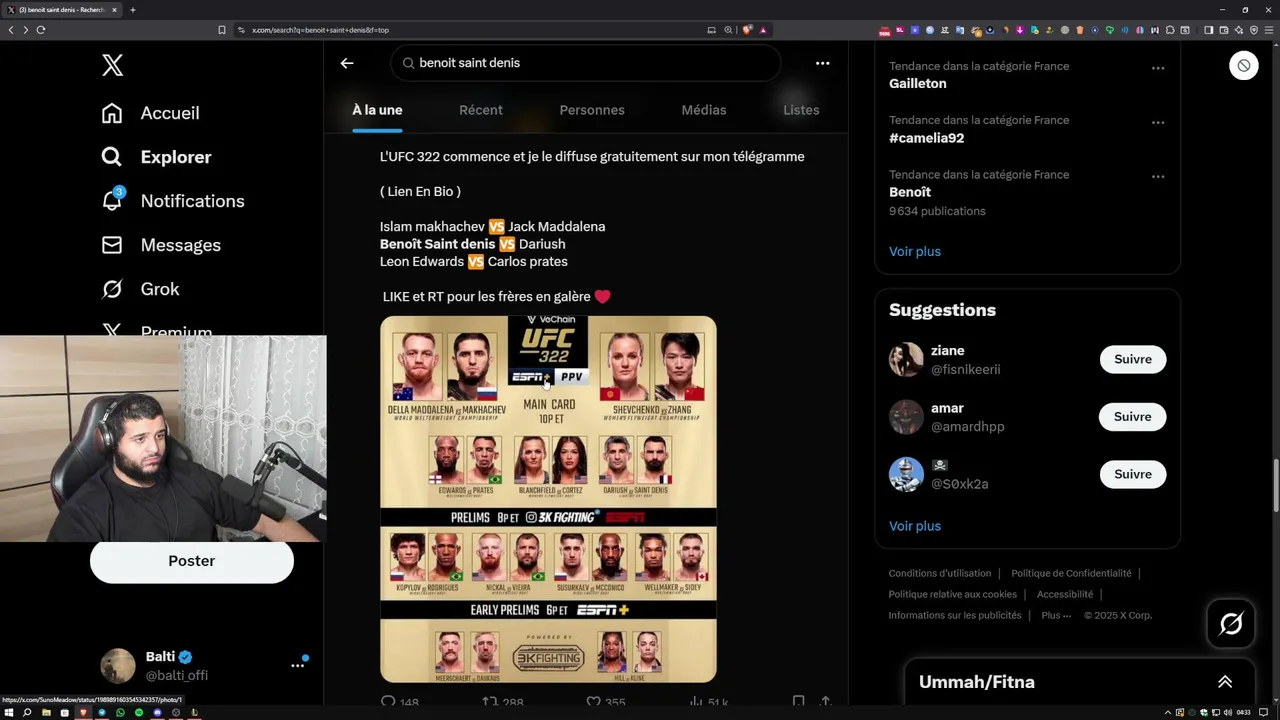Open Balti account menu dots
Viewport: 1280px width, 720px height.
[x=297, y=665]
